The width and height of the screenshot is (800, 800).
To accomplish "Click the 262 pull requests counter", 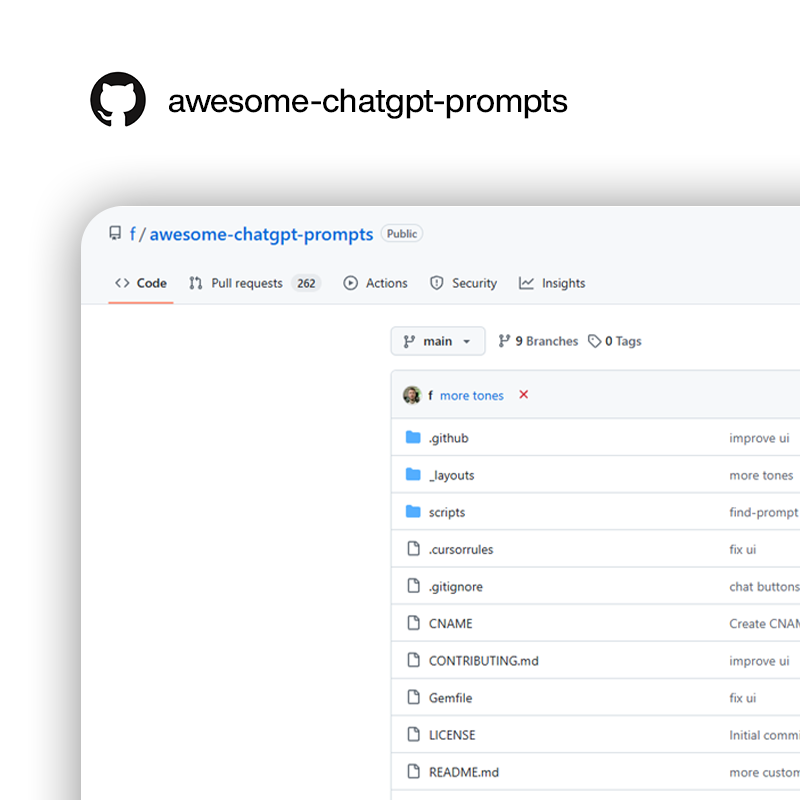I will [x=306, y=283].
